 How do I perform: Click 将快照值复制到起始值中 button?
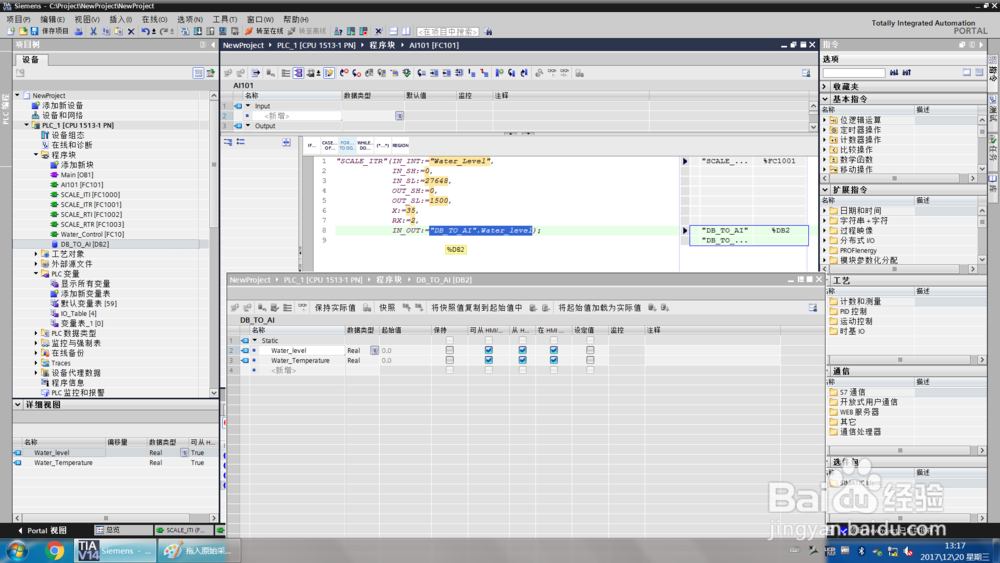click(x=477, y=307)
